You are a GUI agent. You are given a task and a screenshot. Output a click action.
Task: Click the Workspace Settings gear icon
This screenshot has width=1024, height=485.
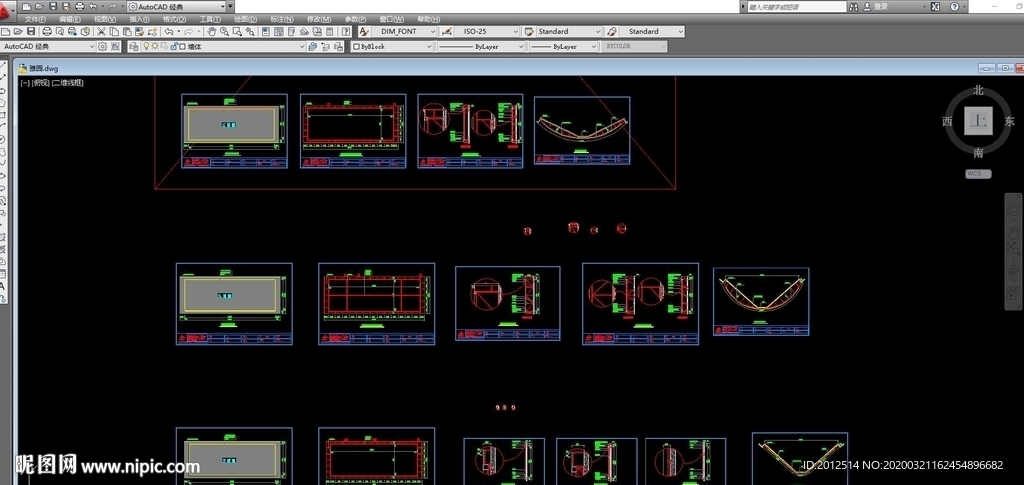click(x=102, y=46)
